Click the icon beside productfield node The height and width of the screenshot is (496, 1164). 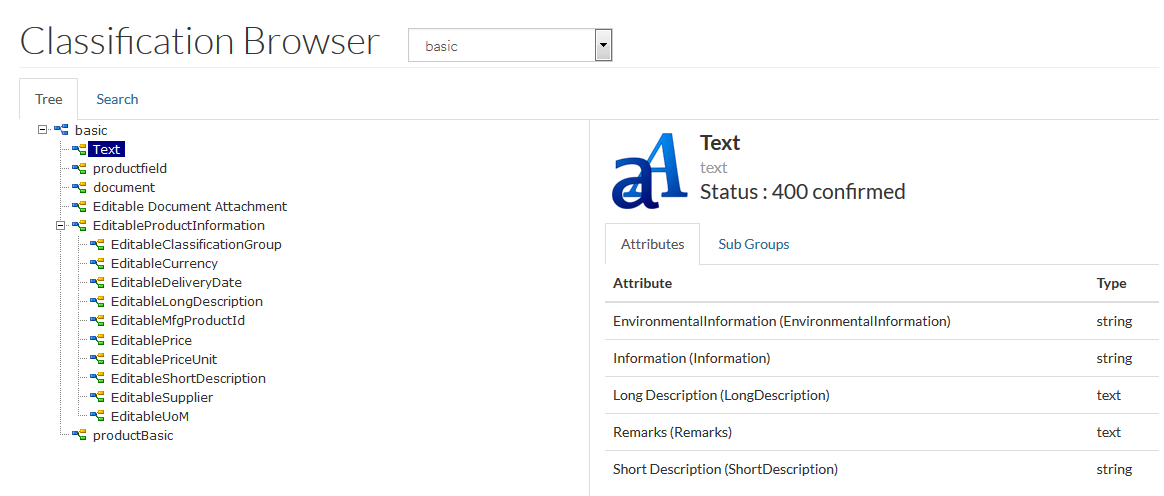79,168
